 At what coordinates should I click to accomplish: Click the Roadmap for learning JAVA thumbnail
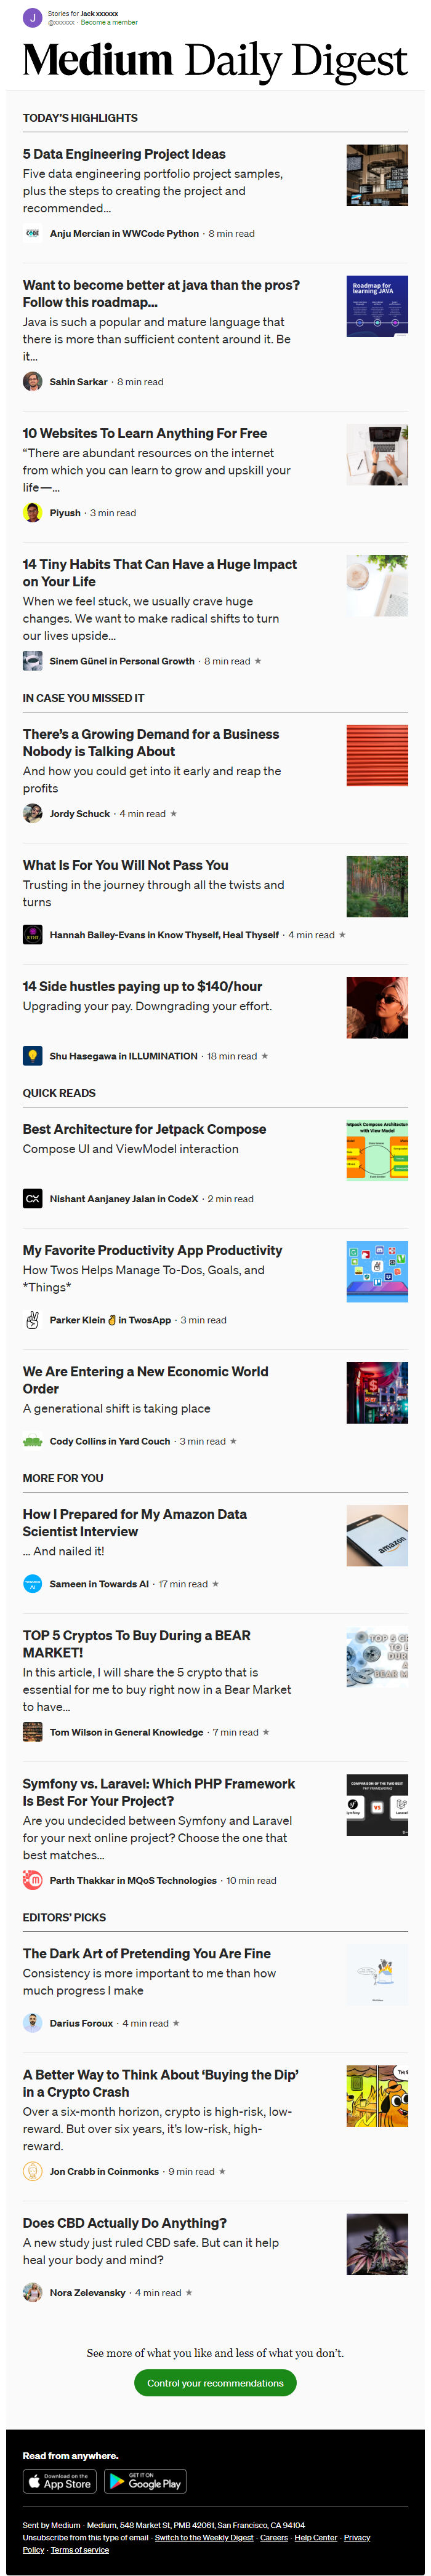377,306
